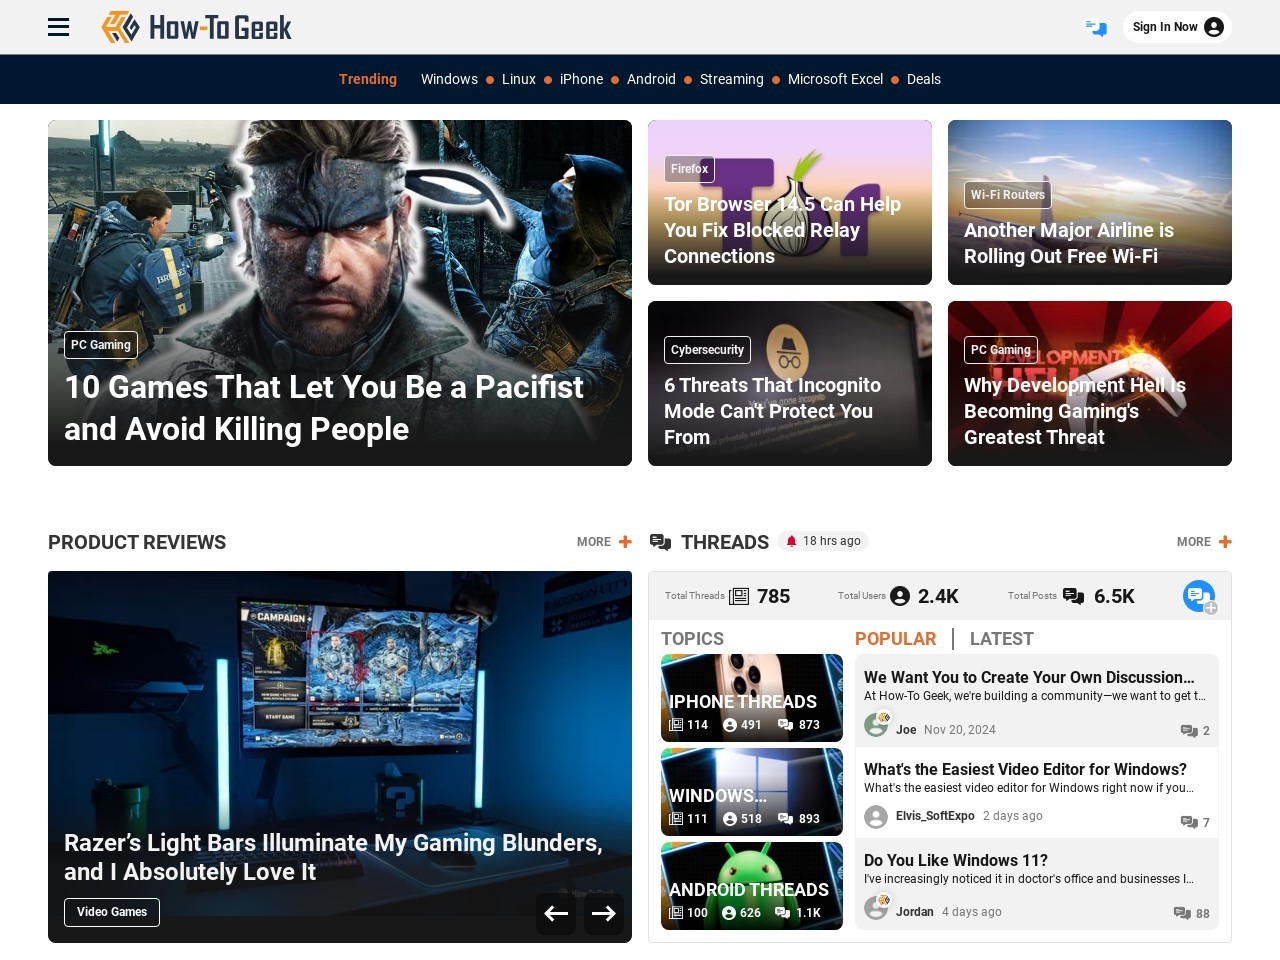Open the iPhone trending topic
The height and width of the screenshot is (960, 1280).
tap(581, 79)
